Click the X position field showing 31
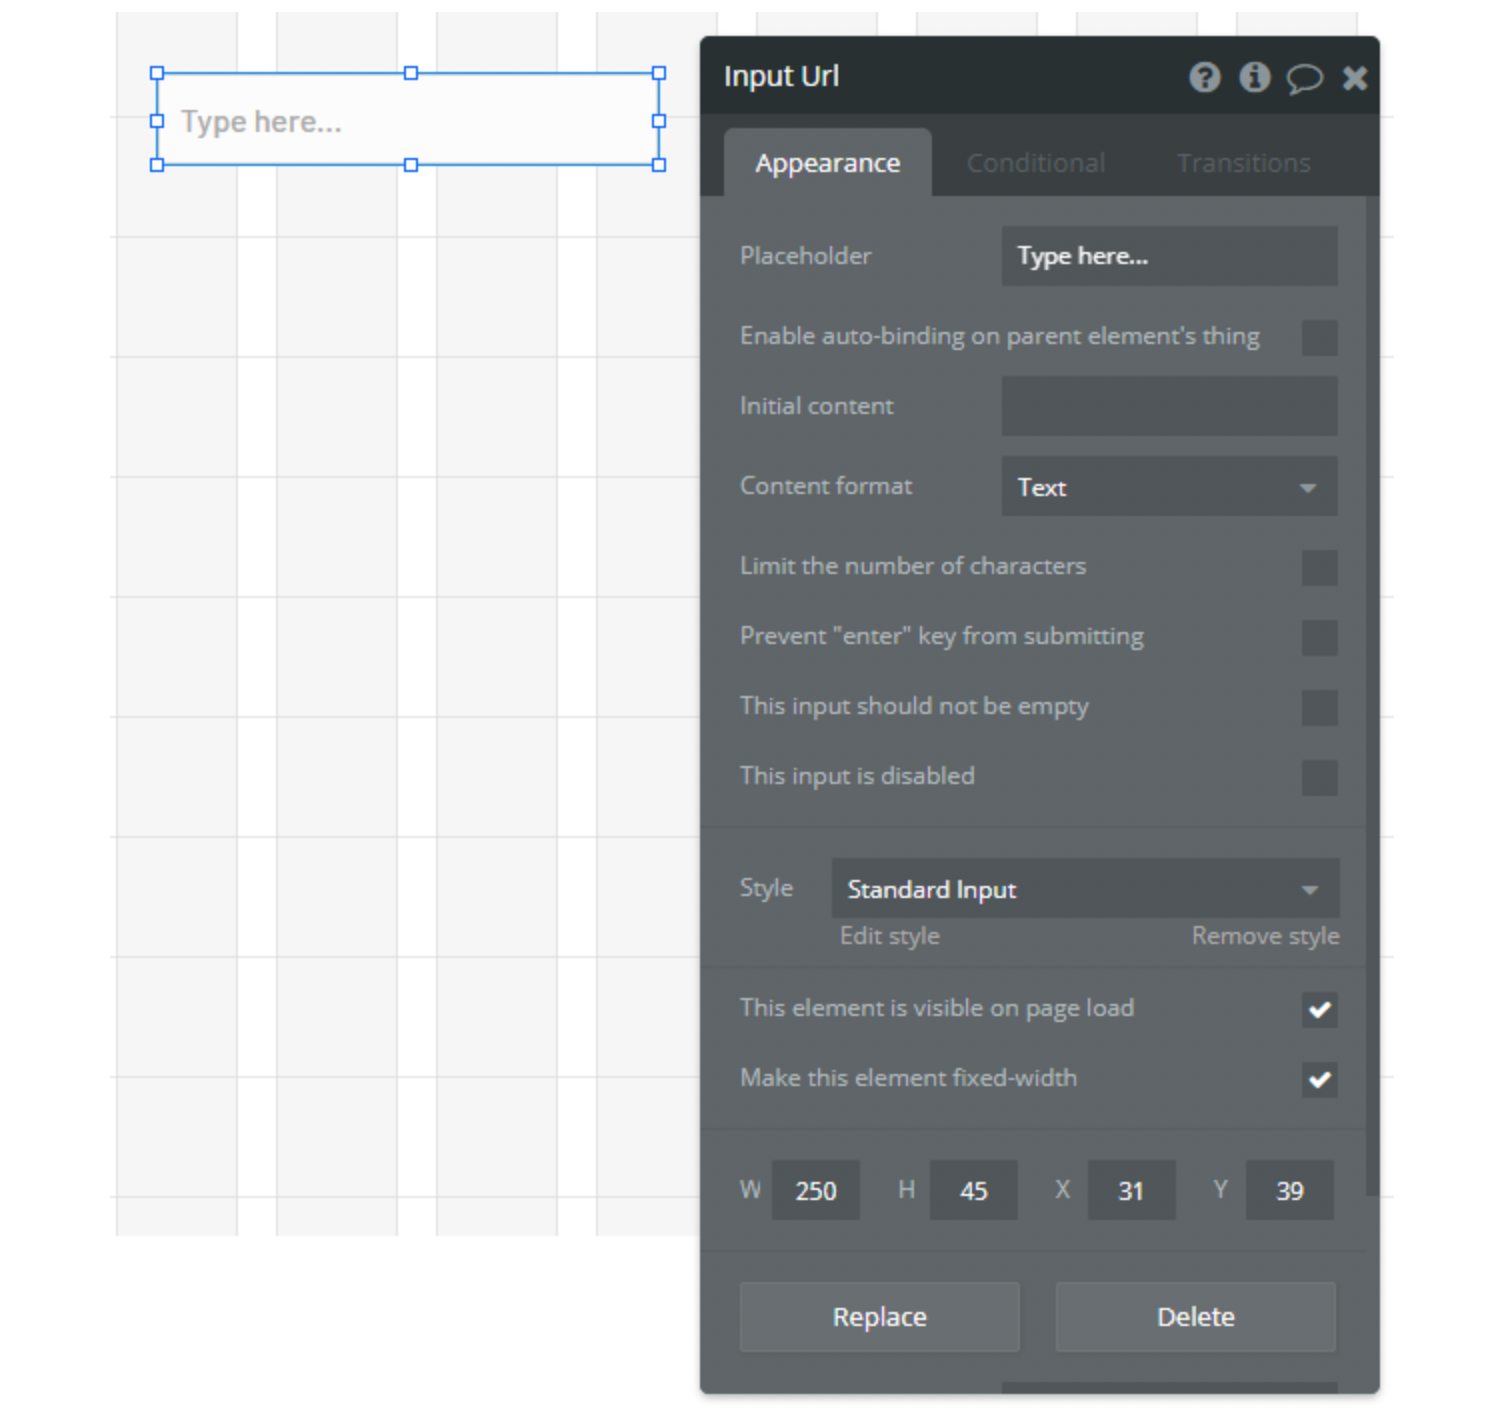 [1131, 1190]
